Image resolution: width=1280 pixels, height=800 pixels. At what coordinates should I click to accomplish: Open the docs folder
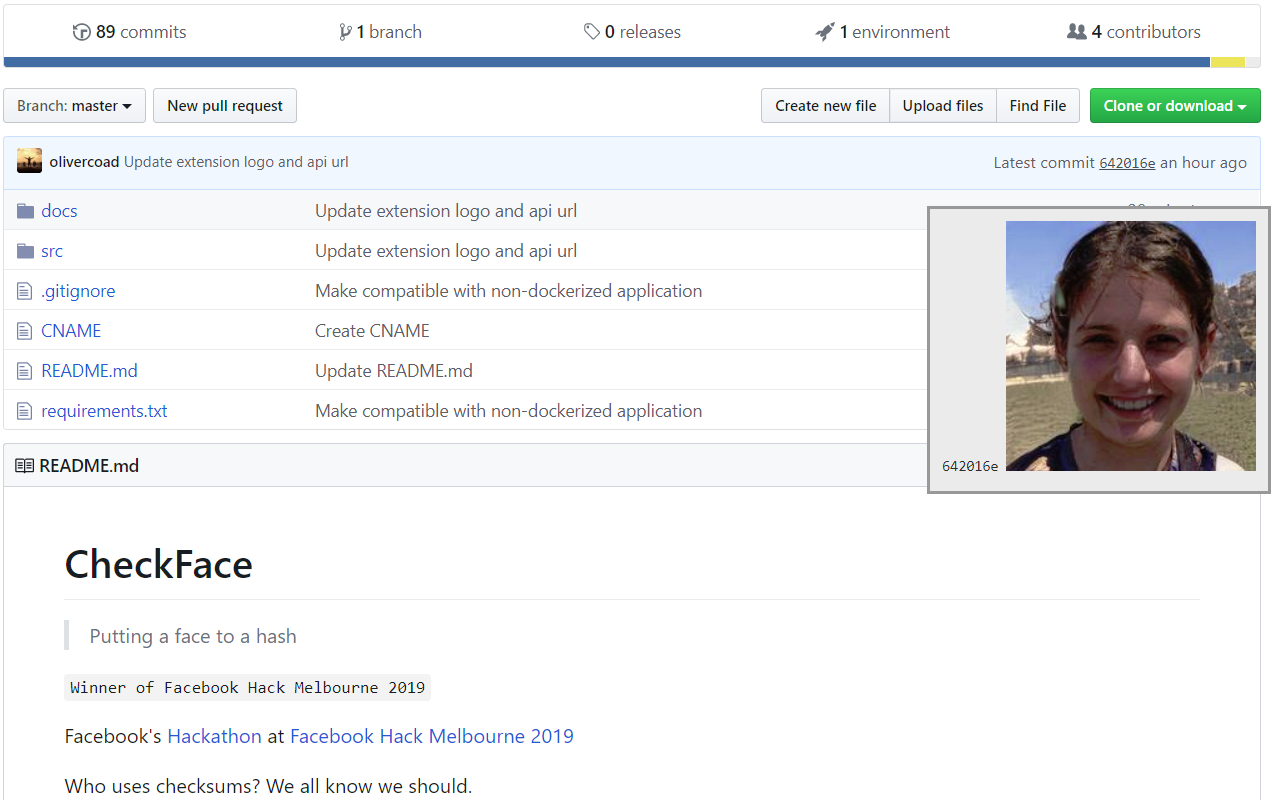click(x=59, y=211)
